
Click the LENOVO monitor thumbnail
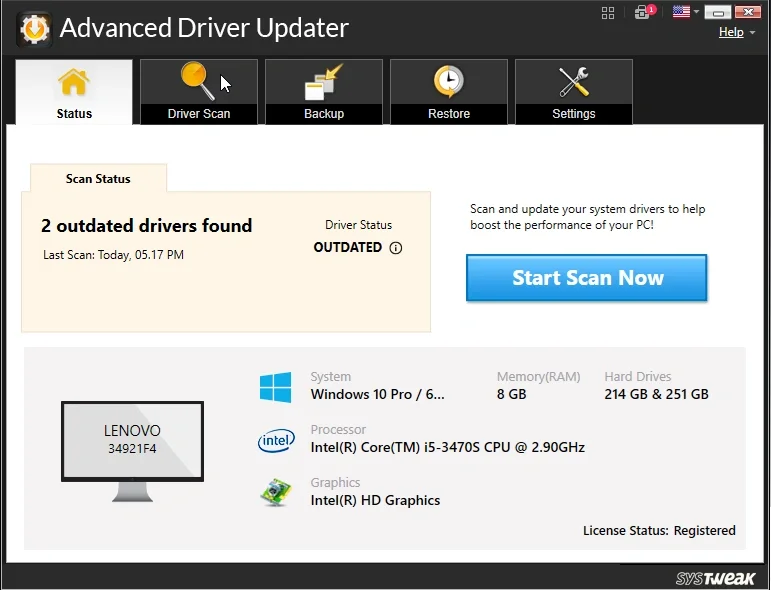132,451
